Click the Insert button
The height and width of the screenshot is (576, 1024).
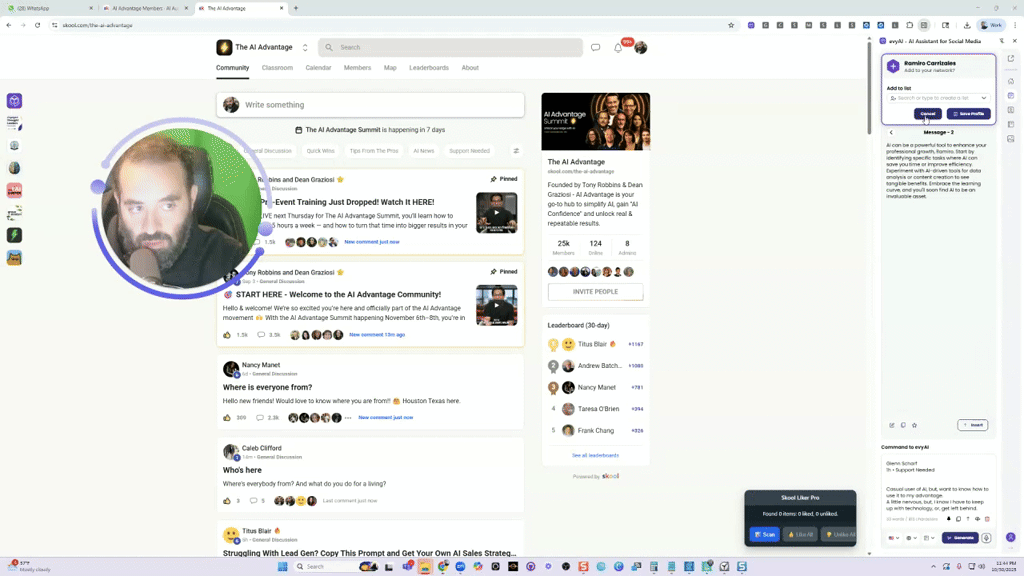click(972, 425)
